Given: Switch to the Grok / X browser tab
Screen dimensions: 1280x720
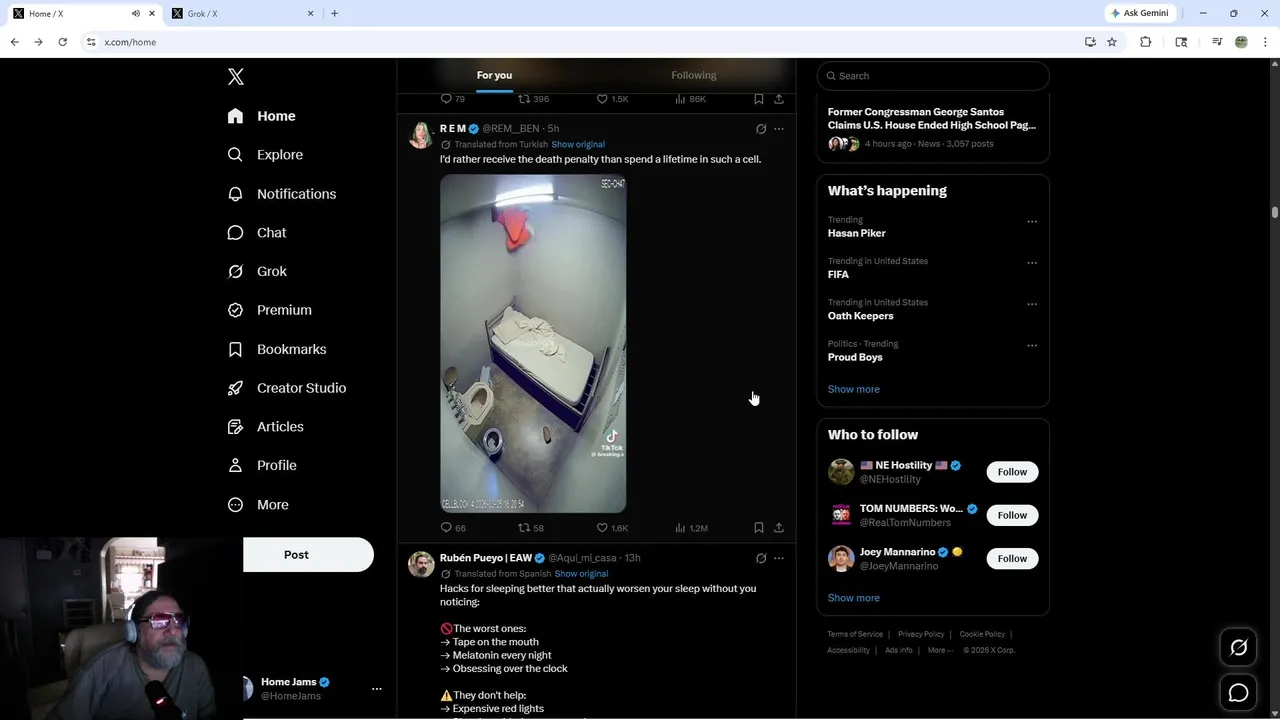Looking at the screenshot, I should 243,14.
